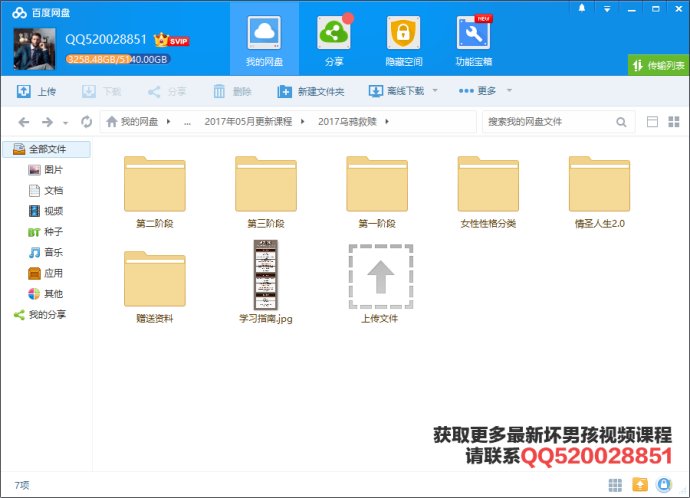Viewport: 690px width, 498px height.
Task: Toggle the preview pane layout view
Action: pos(653,122)
